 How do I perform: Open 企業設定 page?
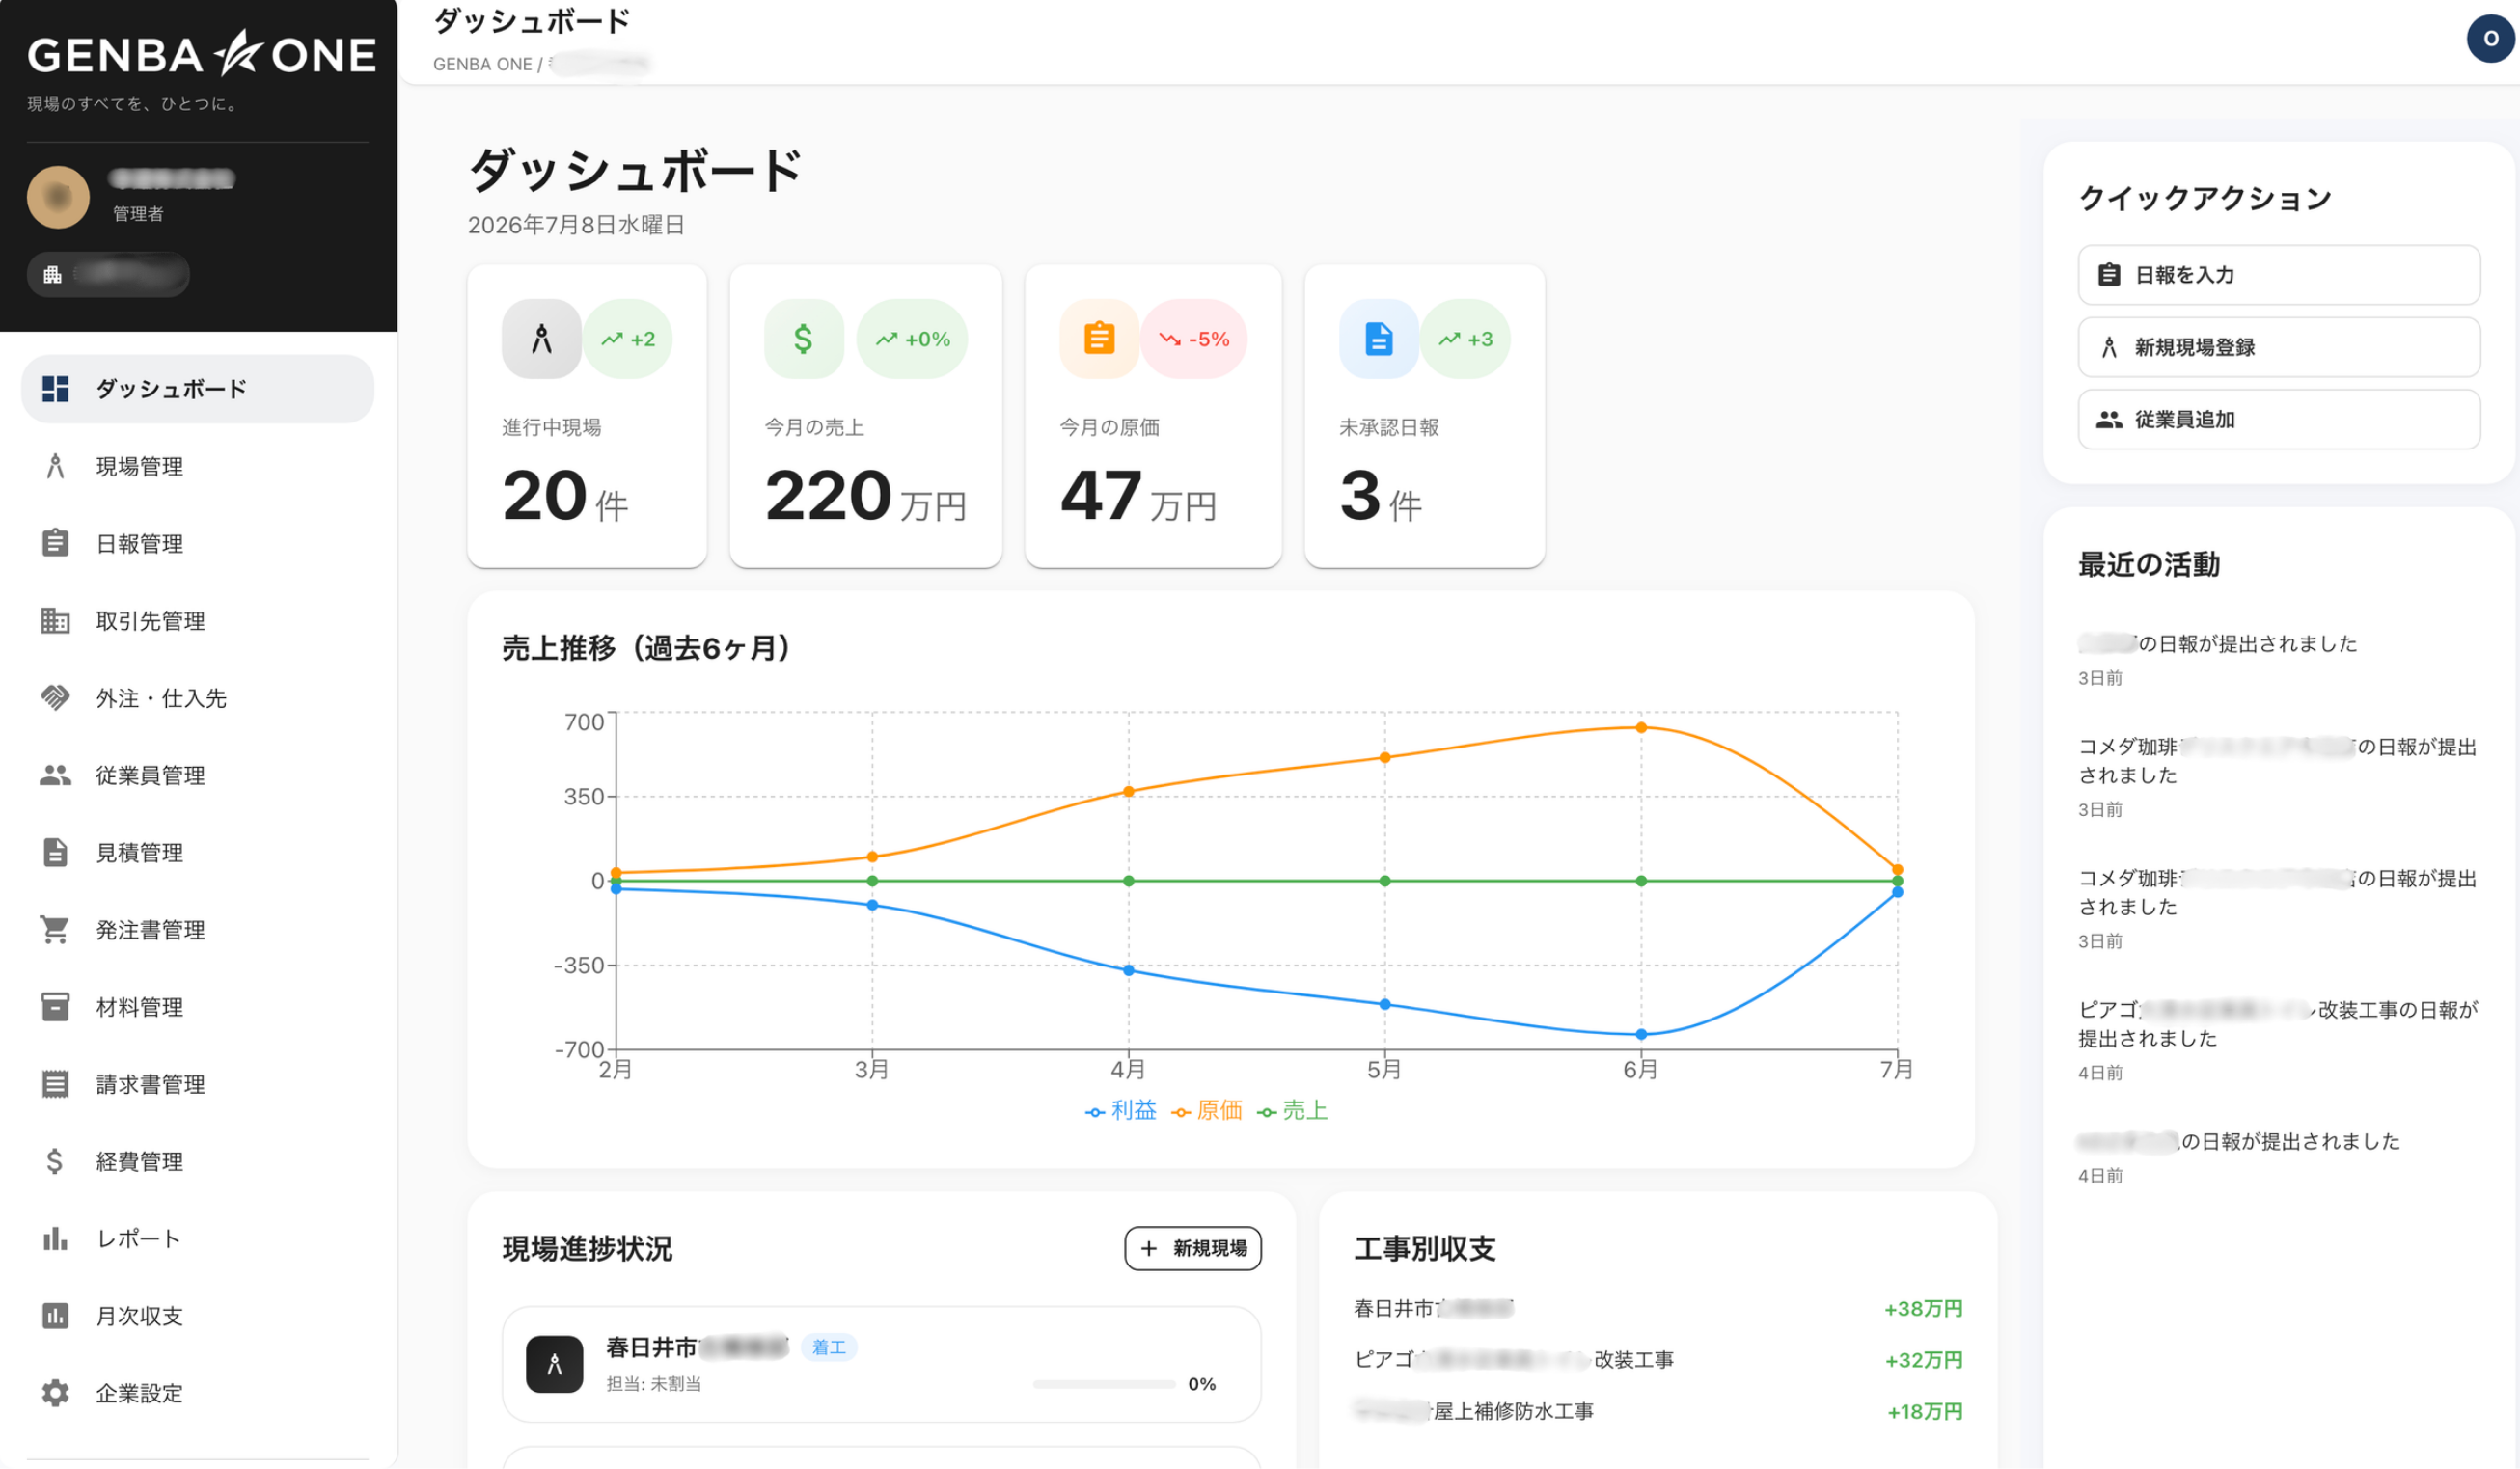pyautogui.click(x=197, y=1393)
